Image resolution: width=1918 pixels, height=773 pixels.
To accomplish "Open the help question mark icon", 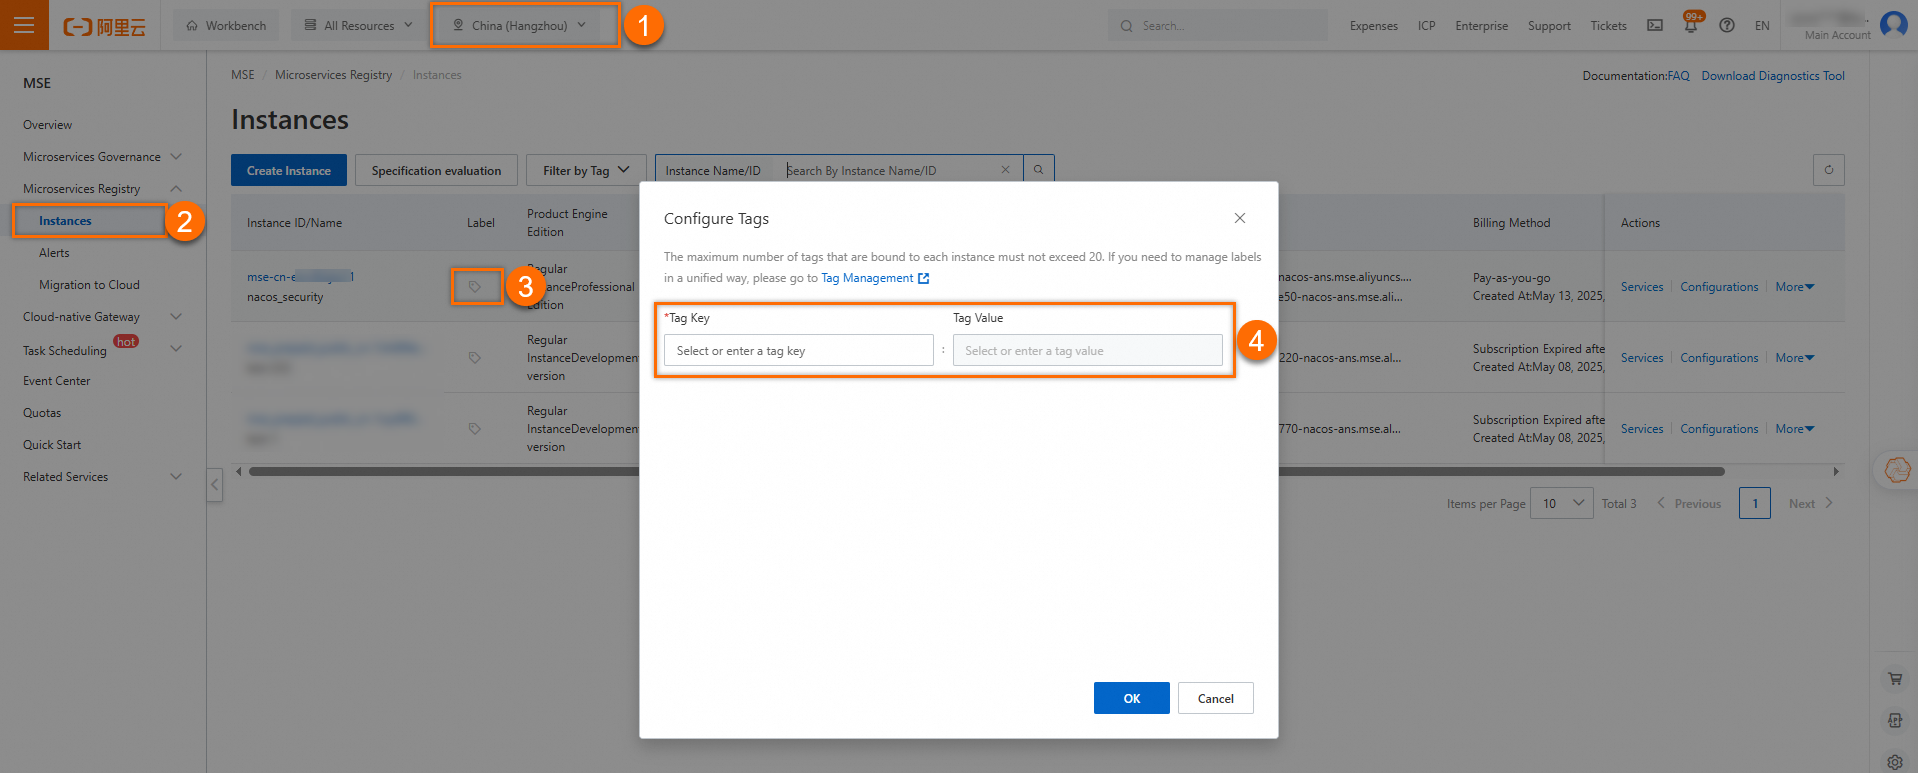I will click(1727, 25).
